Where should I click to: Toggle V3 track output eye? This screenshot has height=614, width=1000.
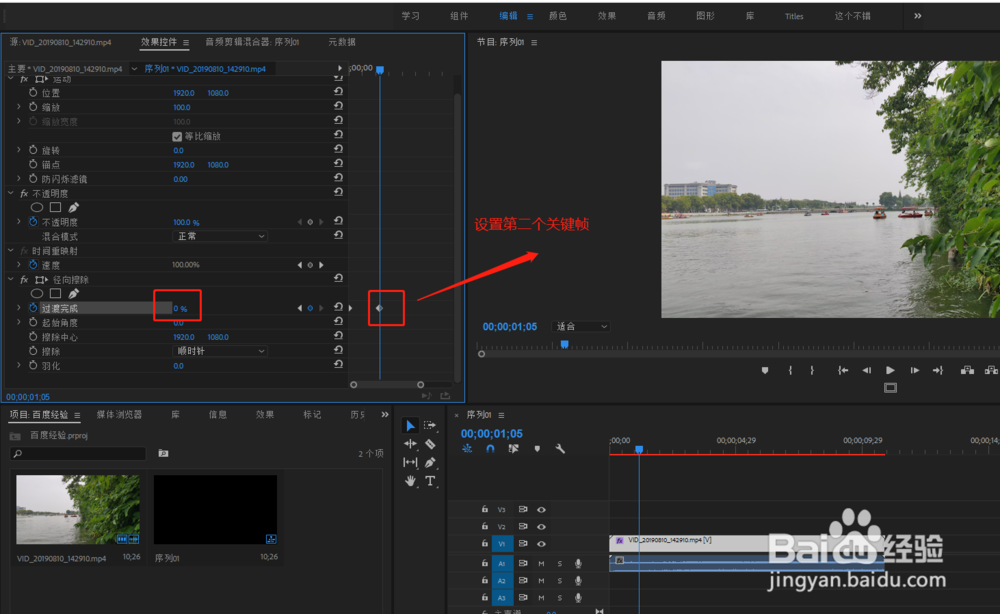click(x=541, y=509)
